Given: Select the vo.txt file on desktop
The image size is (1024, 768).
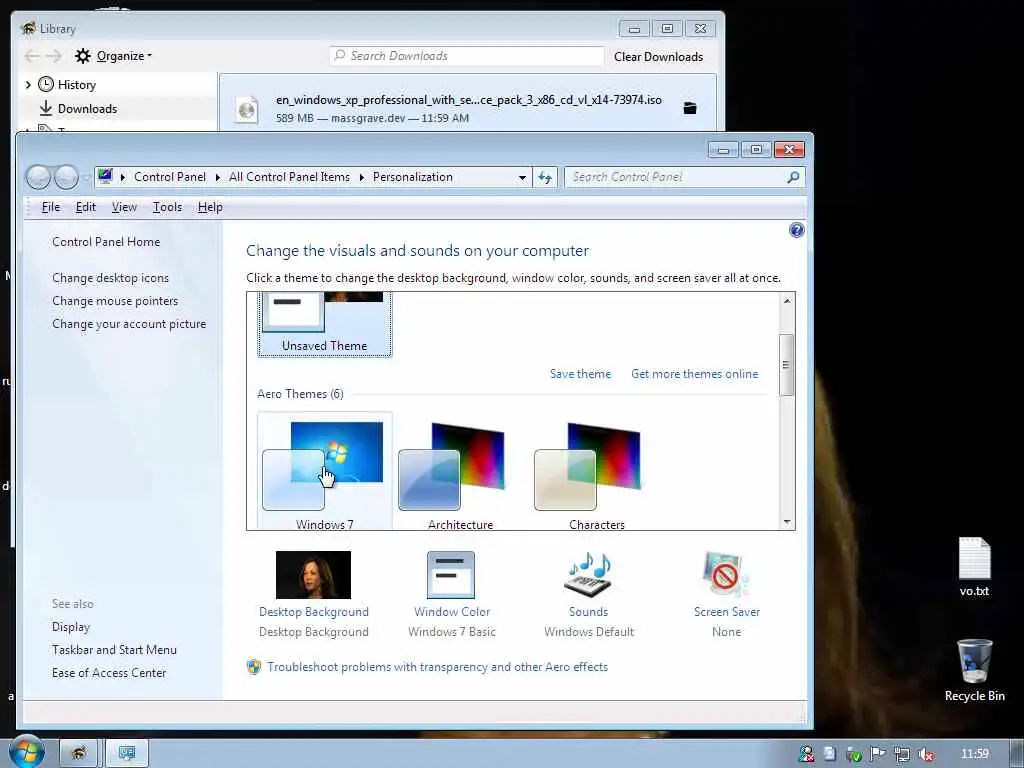Looking at the screenshot, I should click(974, 567).
